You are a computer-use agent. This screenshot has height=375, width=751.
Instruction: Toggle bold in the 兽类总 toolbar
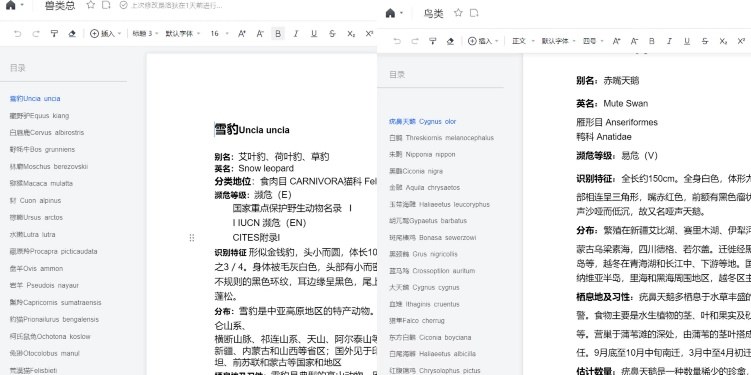pyautogui.click(x=278, y=34)
